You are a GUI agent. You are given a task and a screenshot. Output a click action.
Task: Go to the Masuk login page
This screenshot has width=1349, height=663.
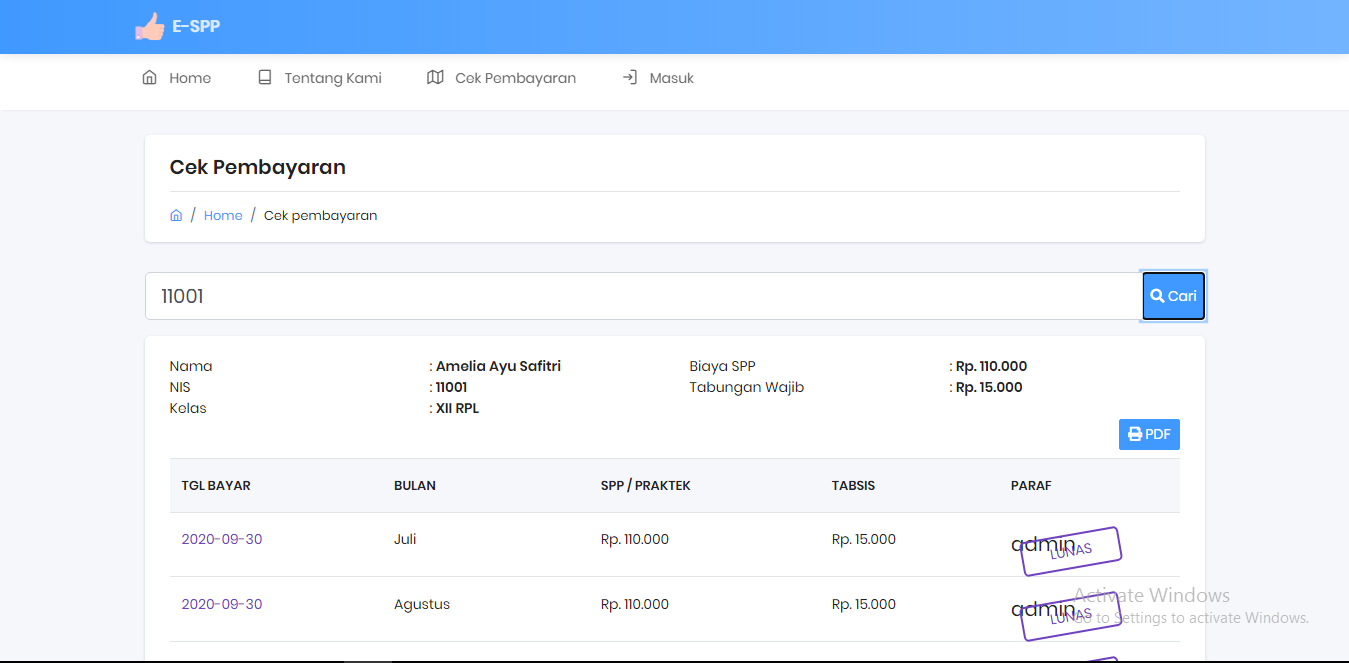671,78
